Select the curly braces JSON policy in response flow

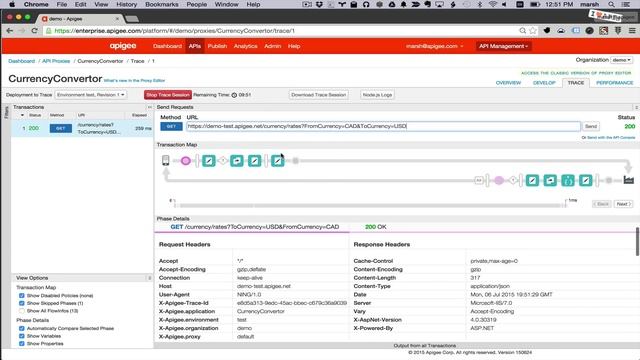tap(568, 180)
